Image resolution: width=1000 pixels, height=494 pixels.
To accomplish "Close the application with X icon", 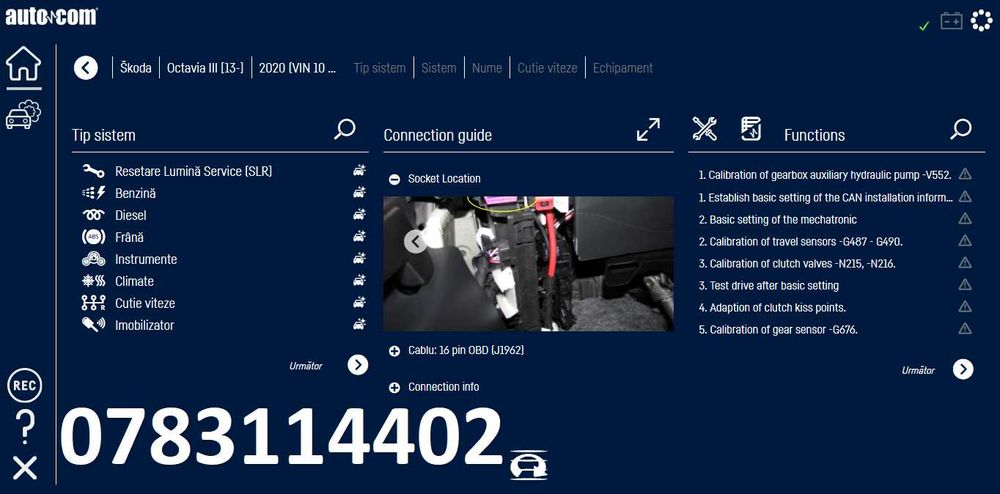I will click(25, 469).
